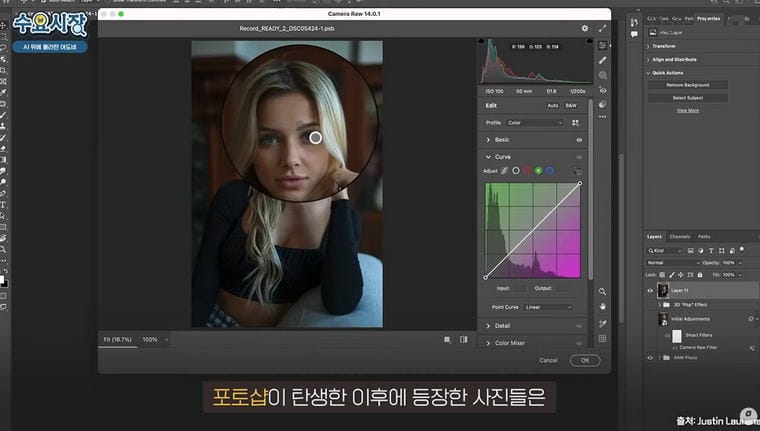Expand the Color Mixer section
The width and height of the screenshot is (760, 431).
click(488, 343)
